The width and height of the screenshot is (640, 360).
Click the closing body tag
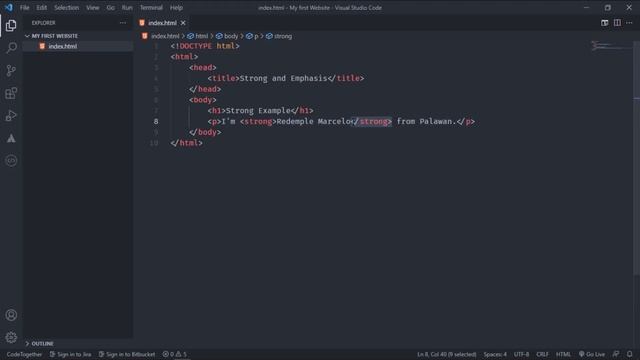205,132
